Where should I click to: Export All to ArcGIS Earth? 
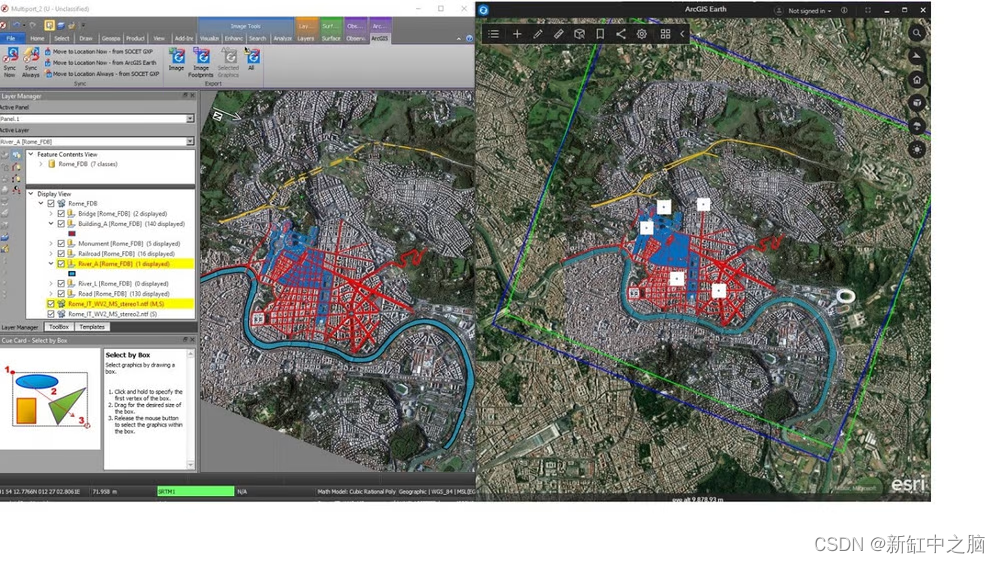253,60
